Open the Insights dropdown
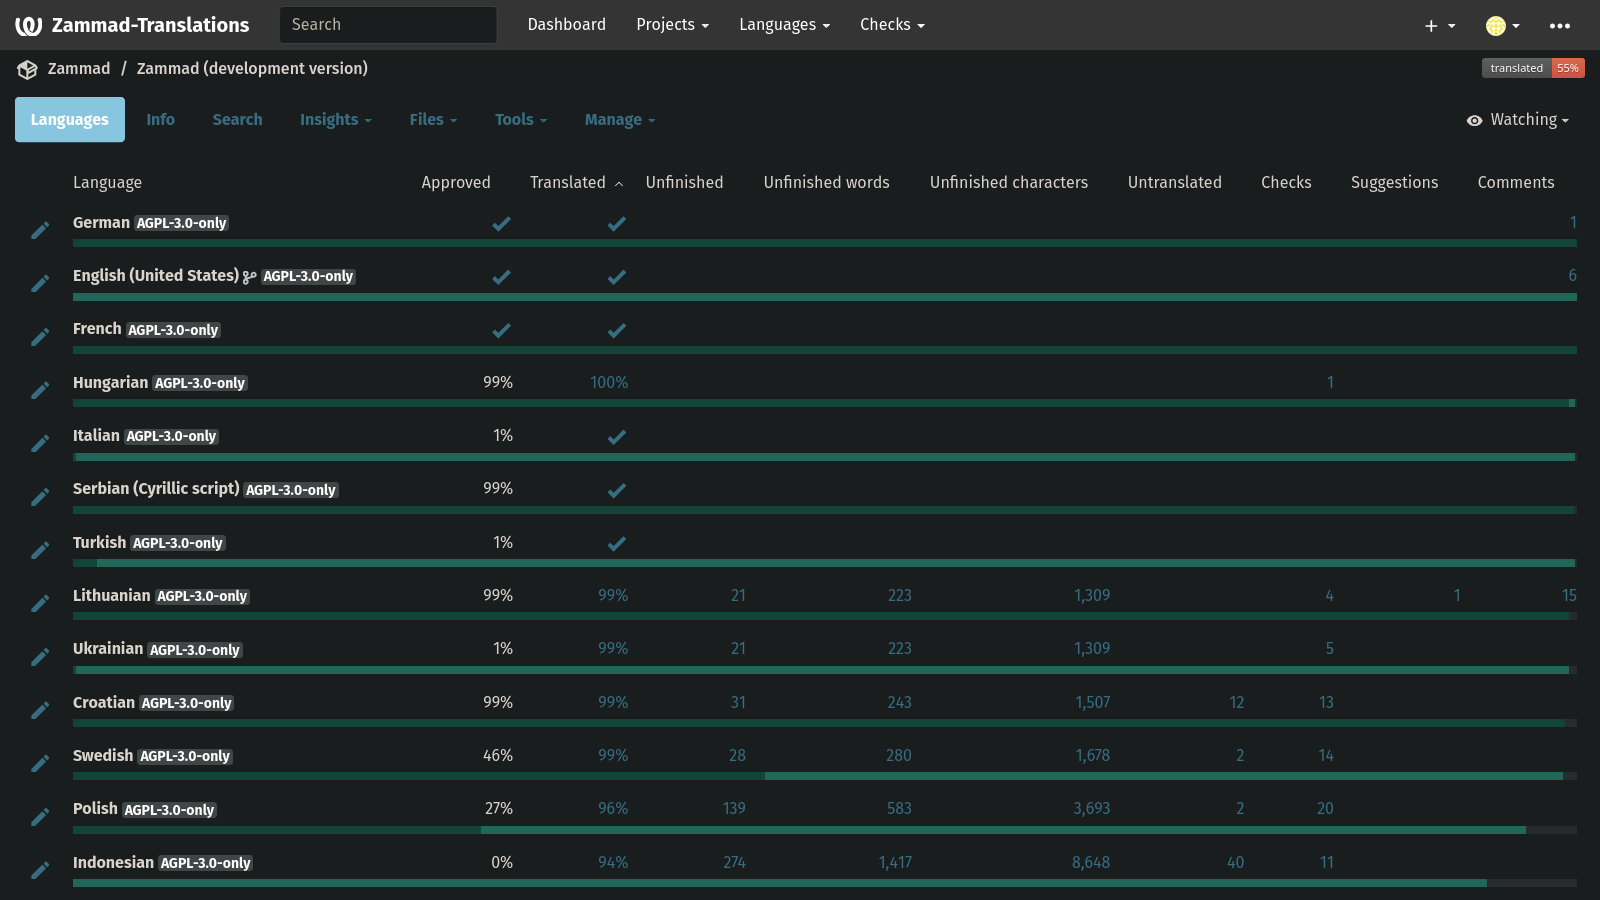 click(x=335, y=119)
